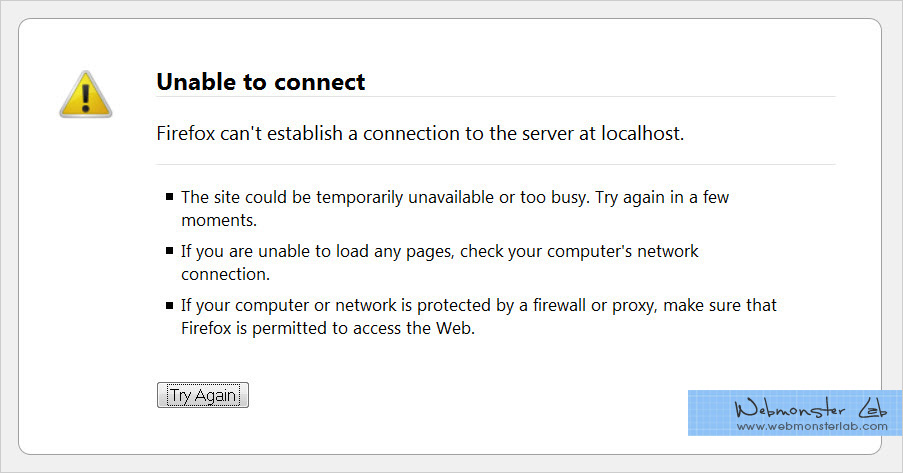Click the second bullet square marker
Image resolution: width=903 pixels, height=473 pixels.
click(169, 251)
